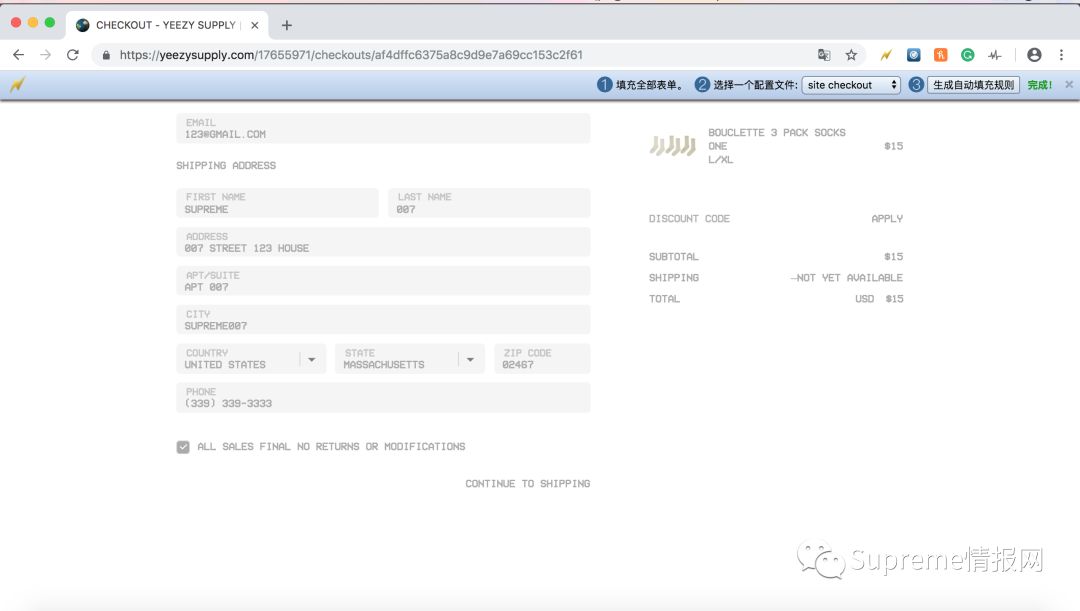Image resolution: width=1080 pixels, height=611 pixels.
Task: Edit the Address field
Action: tap(383, 242)
